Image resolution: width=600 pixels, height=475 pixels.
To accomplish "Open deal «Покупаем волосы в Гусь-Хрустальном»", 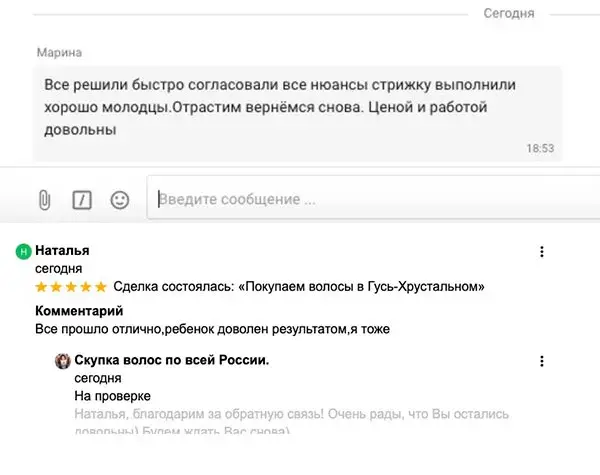I will (x=361, y=286).
